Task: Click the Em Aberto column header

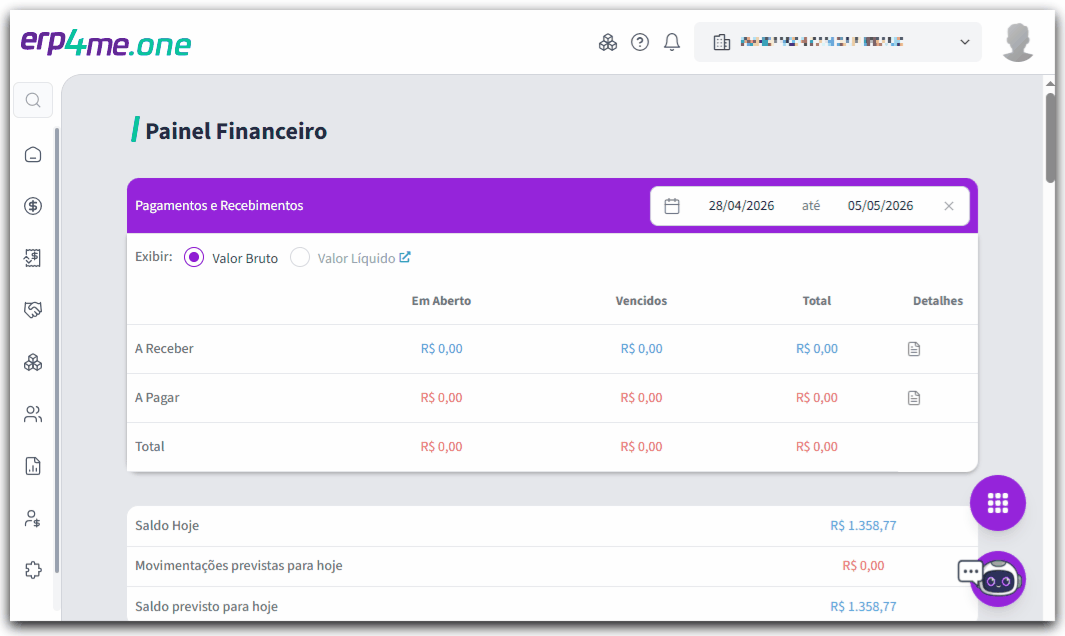Action: tap(441, 300)
